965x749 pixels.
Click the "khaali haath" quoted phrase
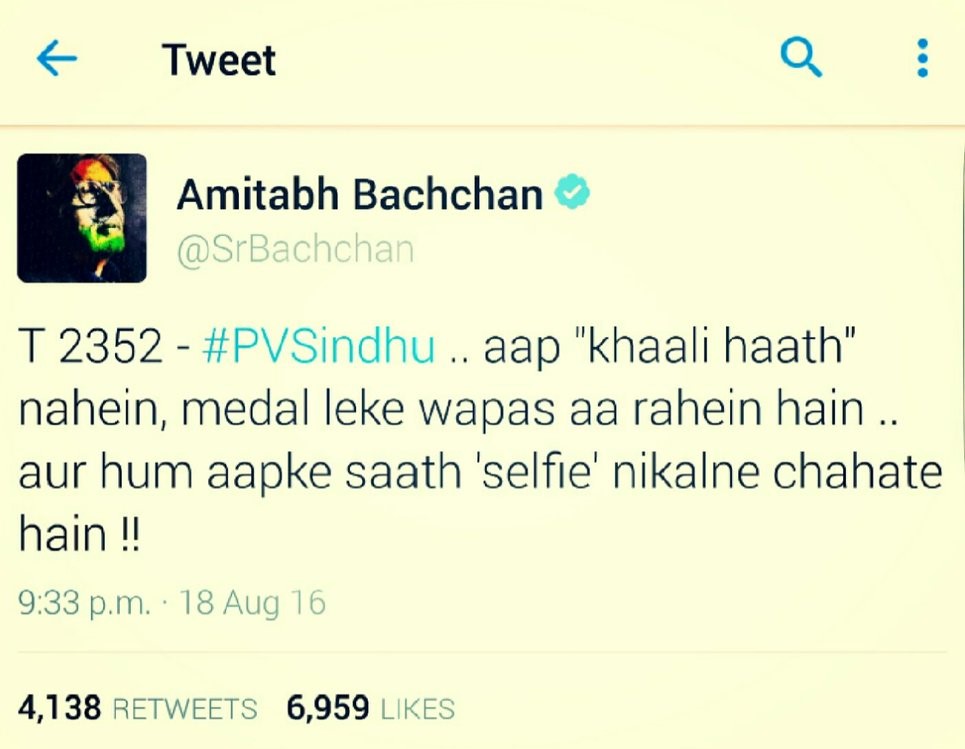(714, 345)
